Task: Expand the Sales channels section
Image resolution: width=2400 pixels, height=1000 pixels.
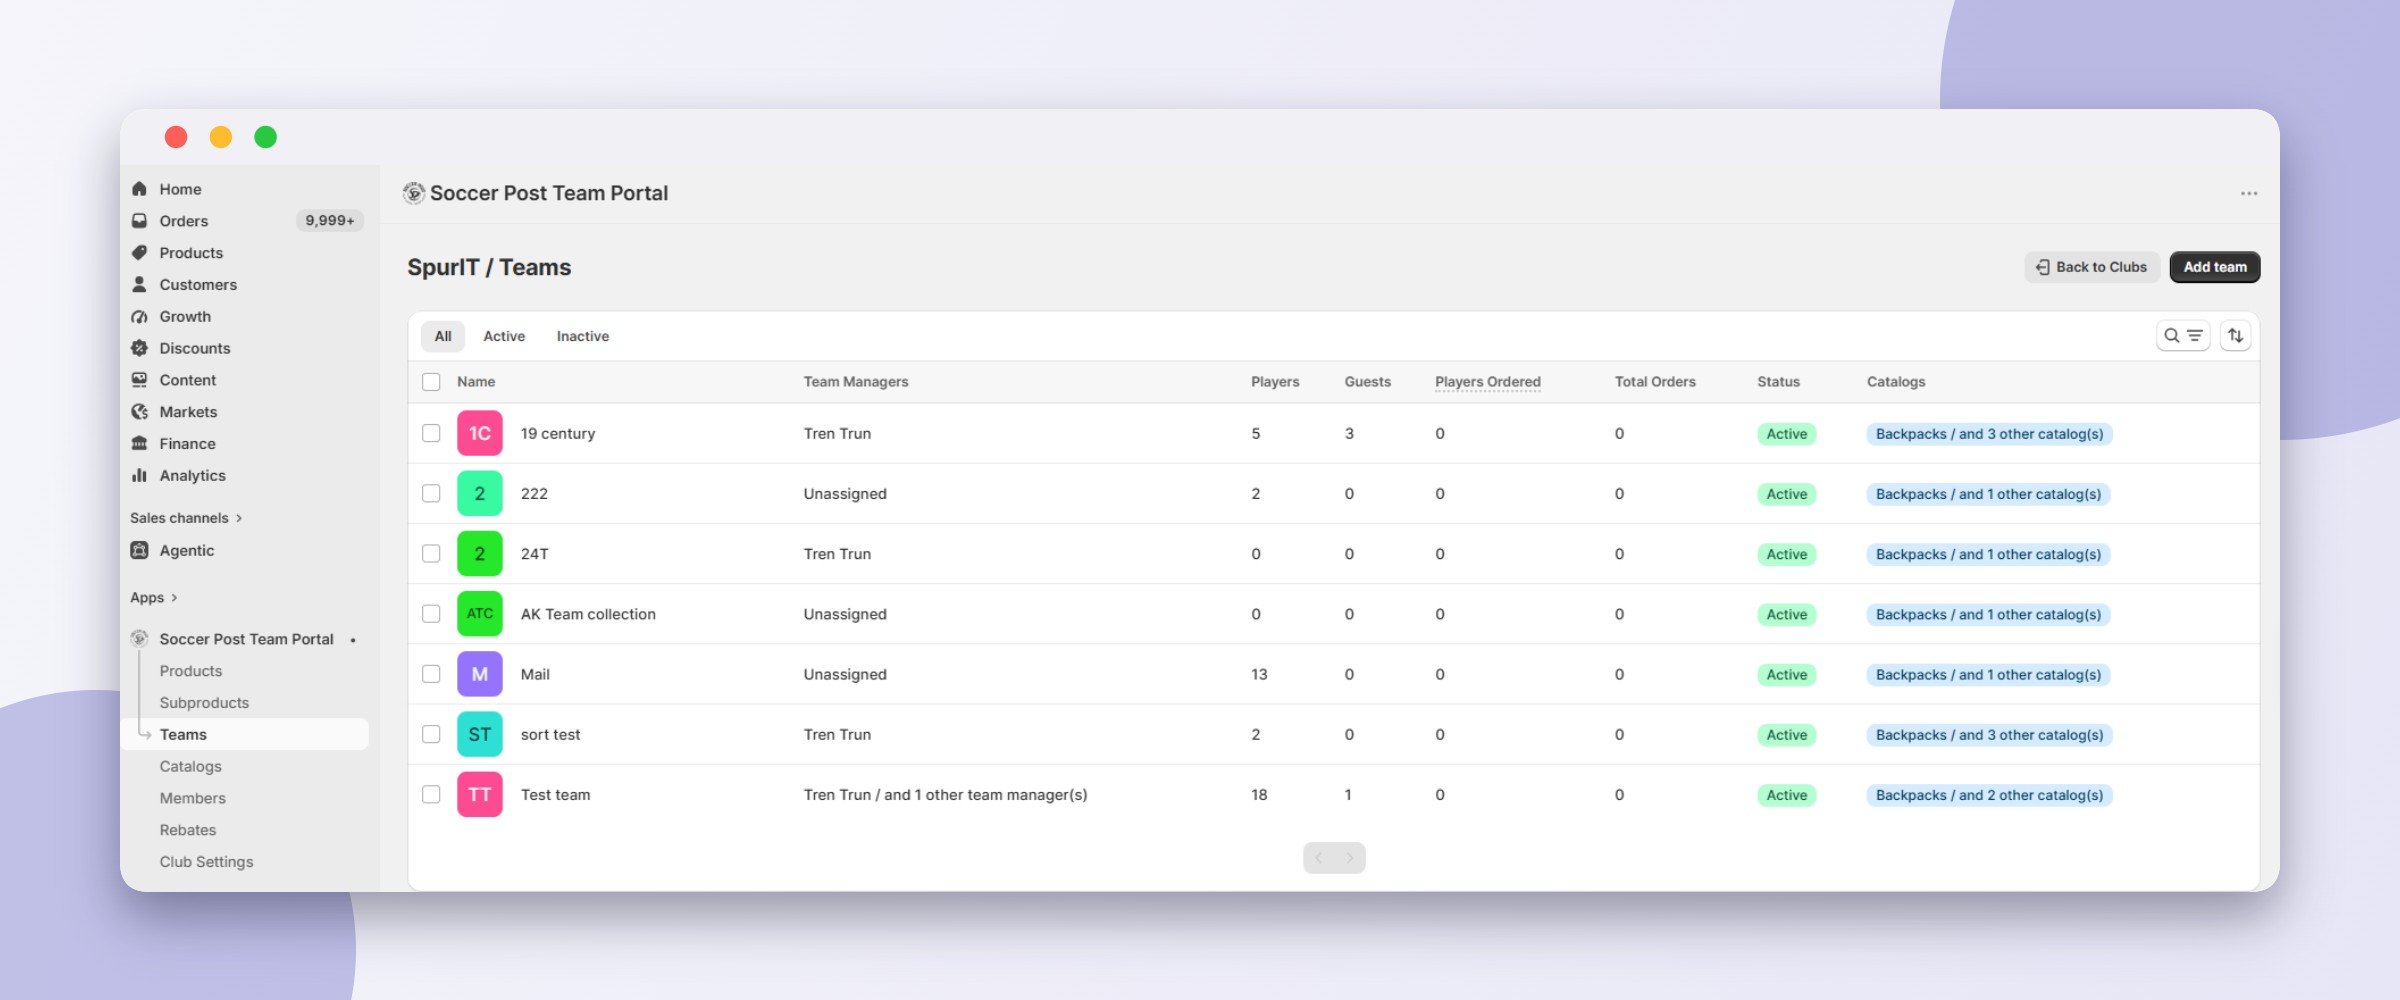Action: [x=186, y=518]
